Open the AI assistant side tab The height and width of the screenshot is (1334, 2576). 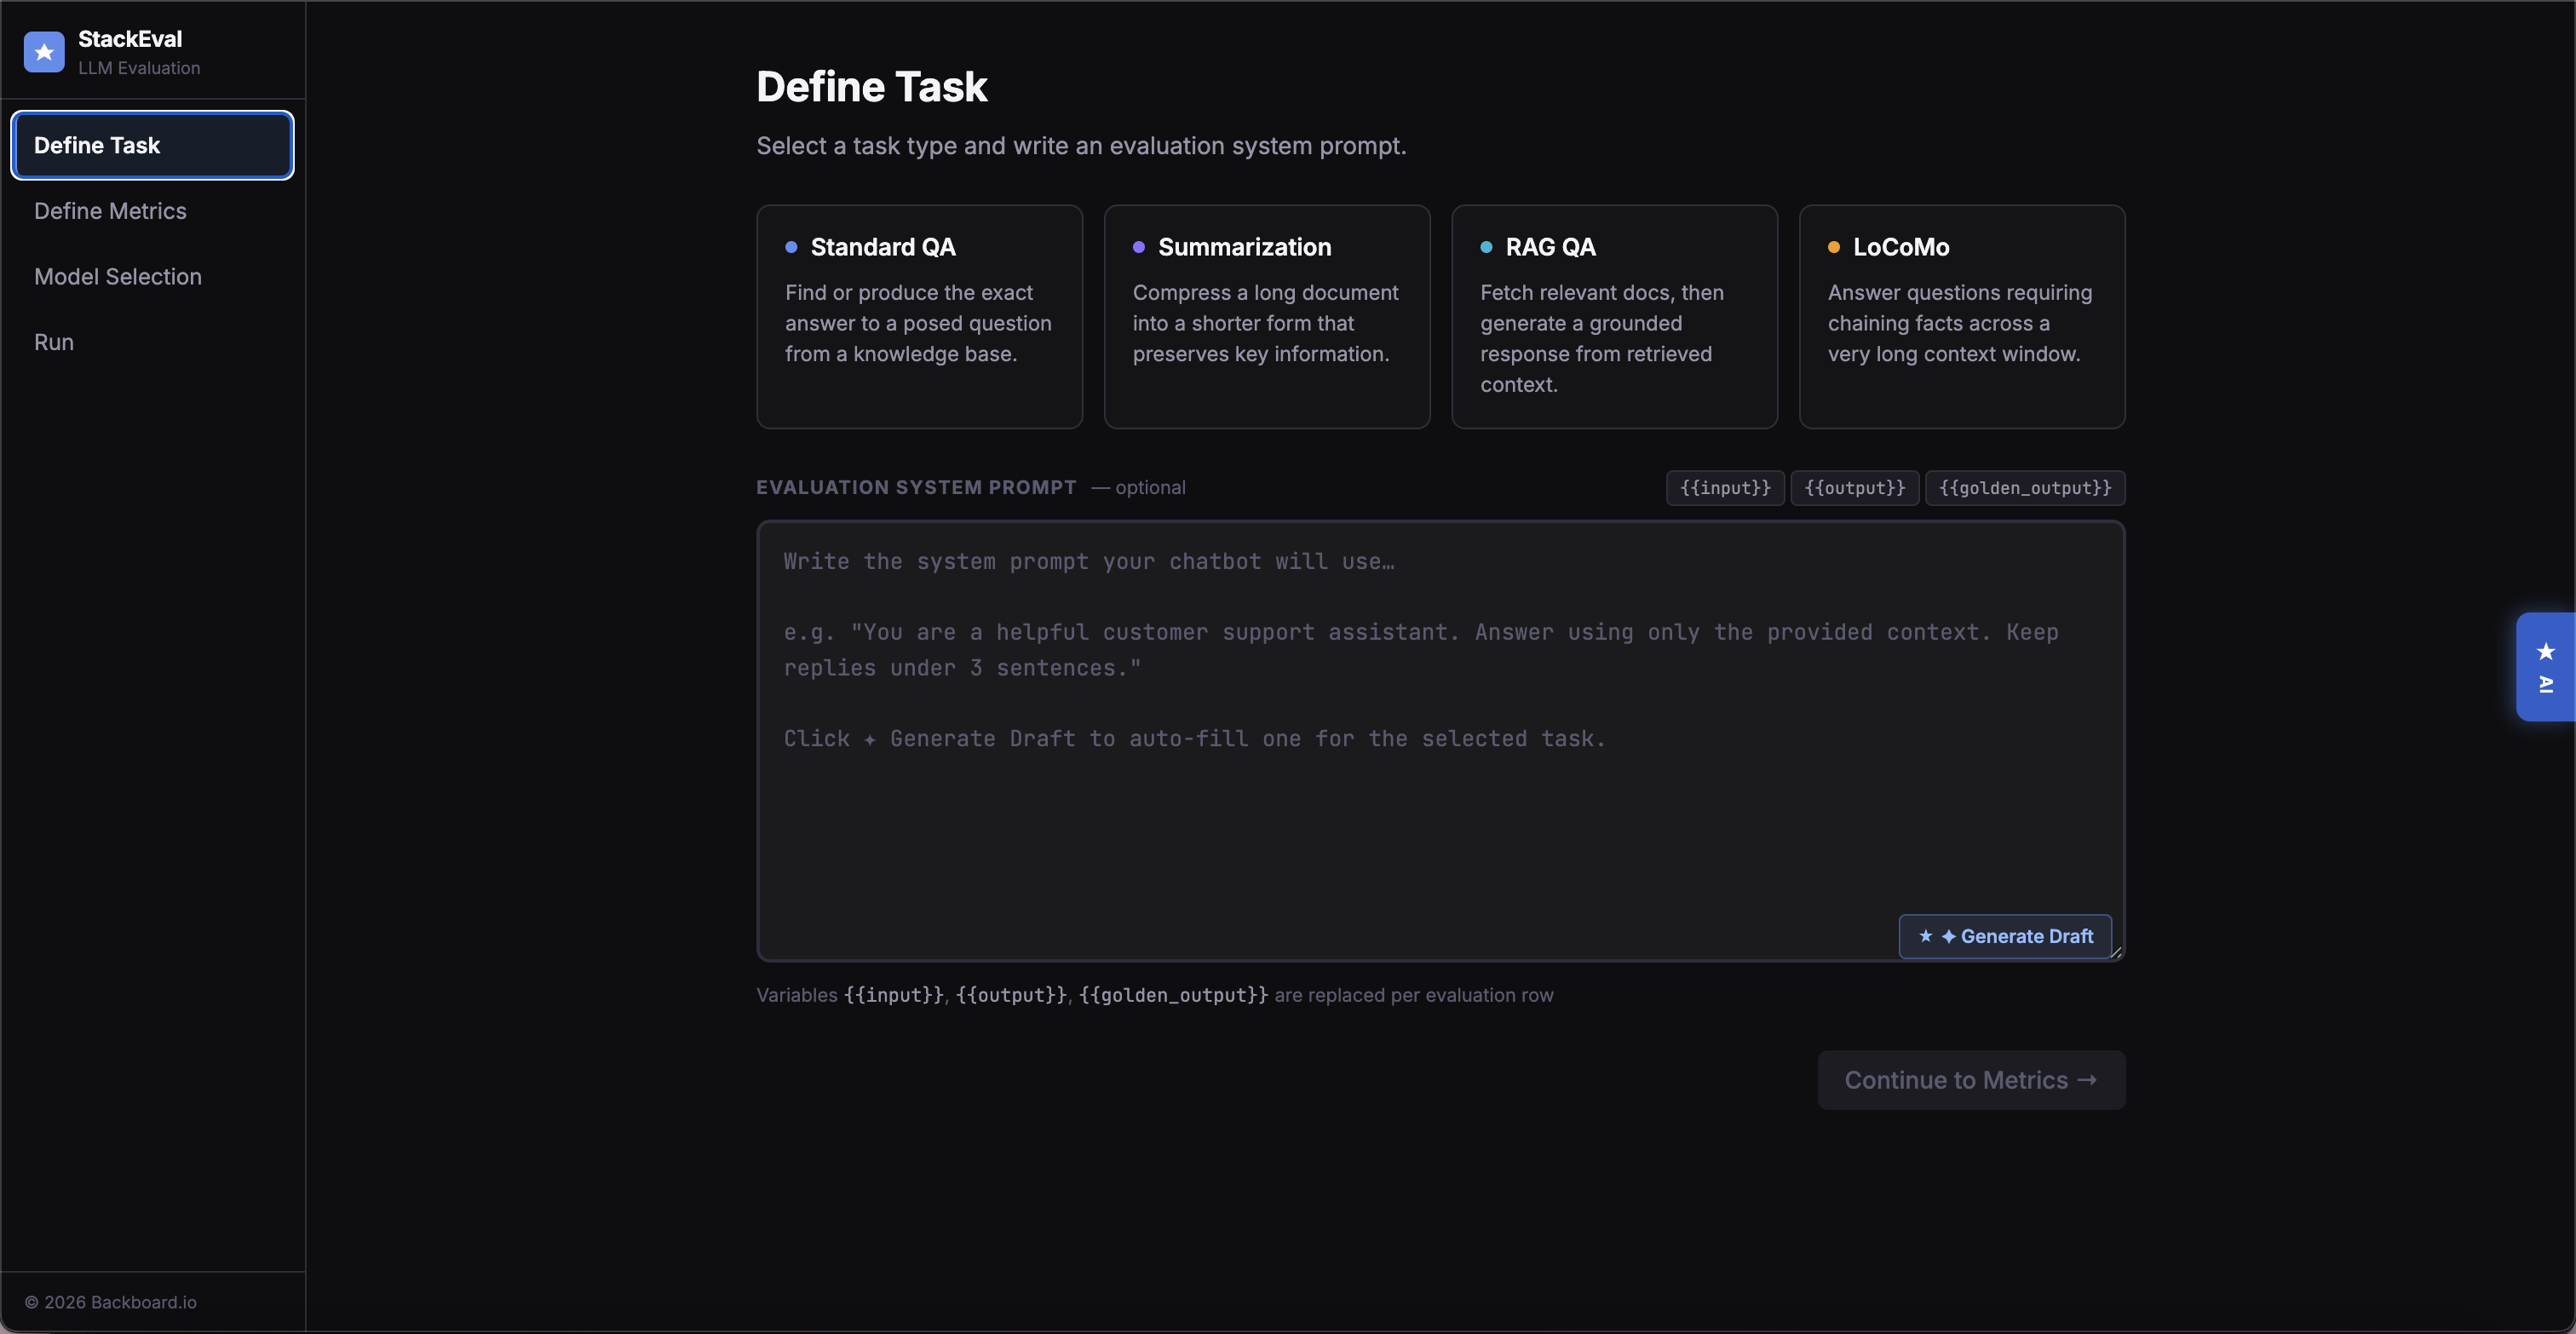pyautogui.click(x=2545, y=666)
